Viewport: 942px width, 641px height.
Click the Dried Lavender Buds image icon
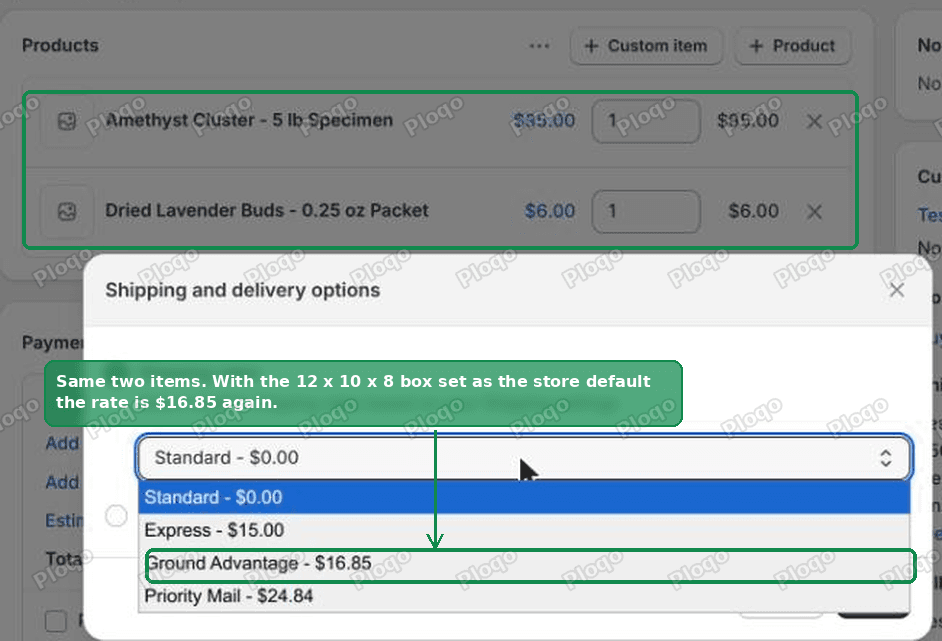click(67, 211)
